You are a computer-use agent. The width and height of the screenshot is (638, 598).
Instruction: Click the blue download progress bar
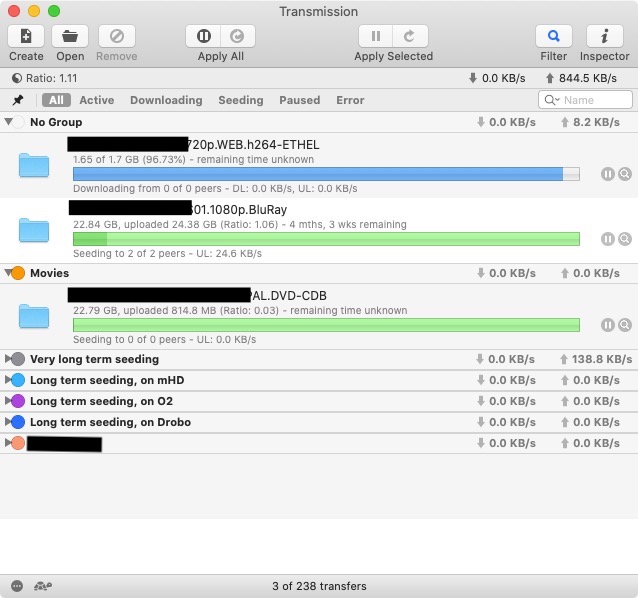click(x=326, y=174)
